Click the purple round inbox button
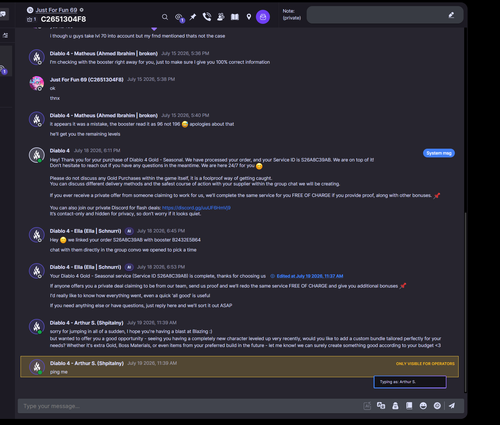 pyautogui.click(x=263, y=17)
